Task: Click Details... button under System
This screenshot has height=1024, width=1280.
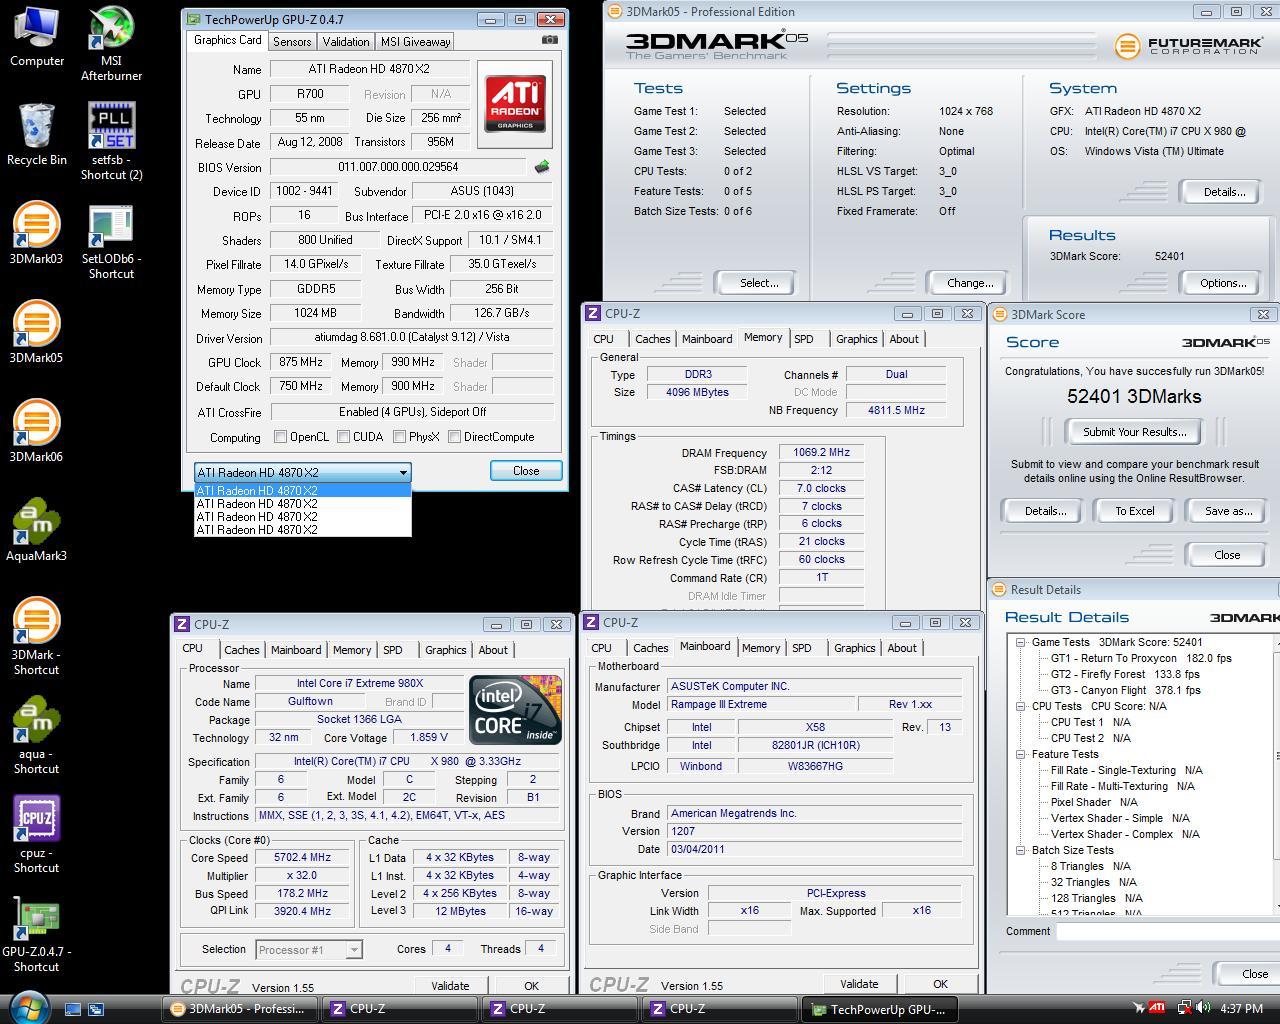Action: [x=1222, y=192]
